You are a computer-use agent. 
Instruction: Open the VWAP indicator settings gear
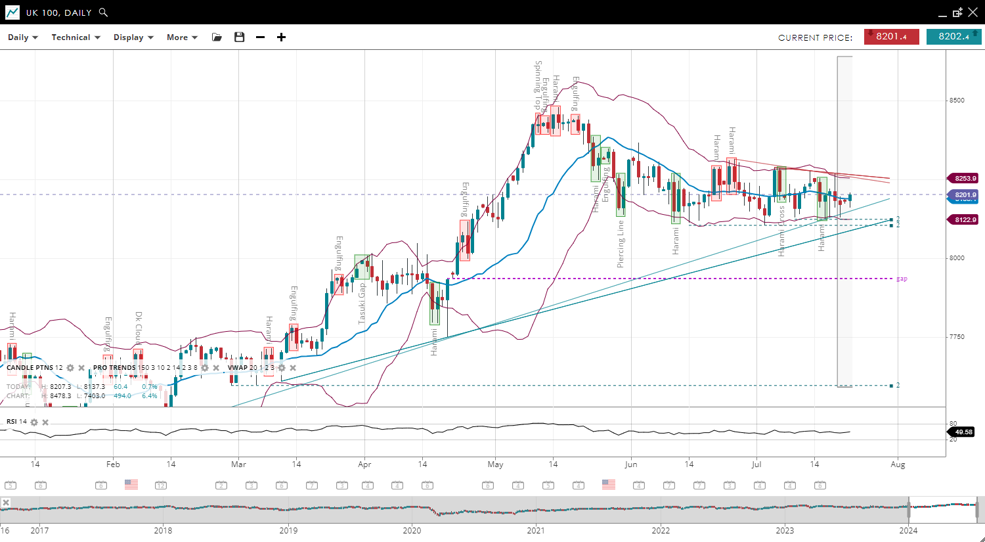[281, 368]
